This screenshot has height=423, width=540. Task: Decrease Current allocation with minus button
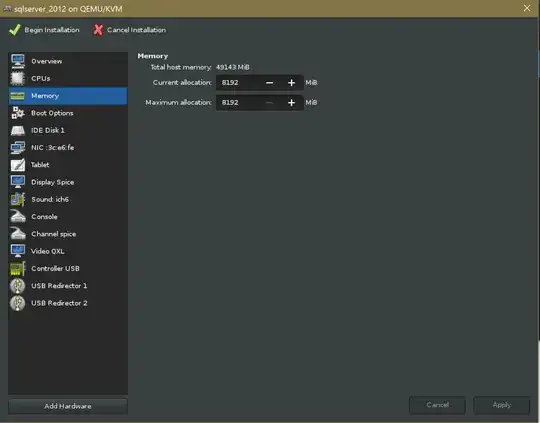(x=270, y=83)
